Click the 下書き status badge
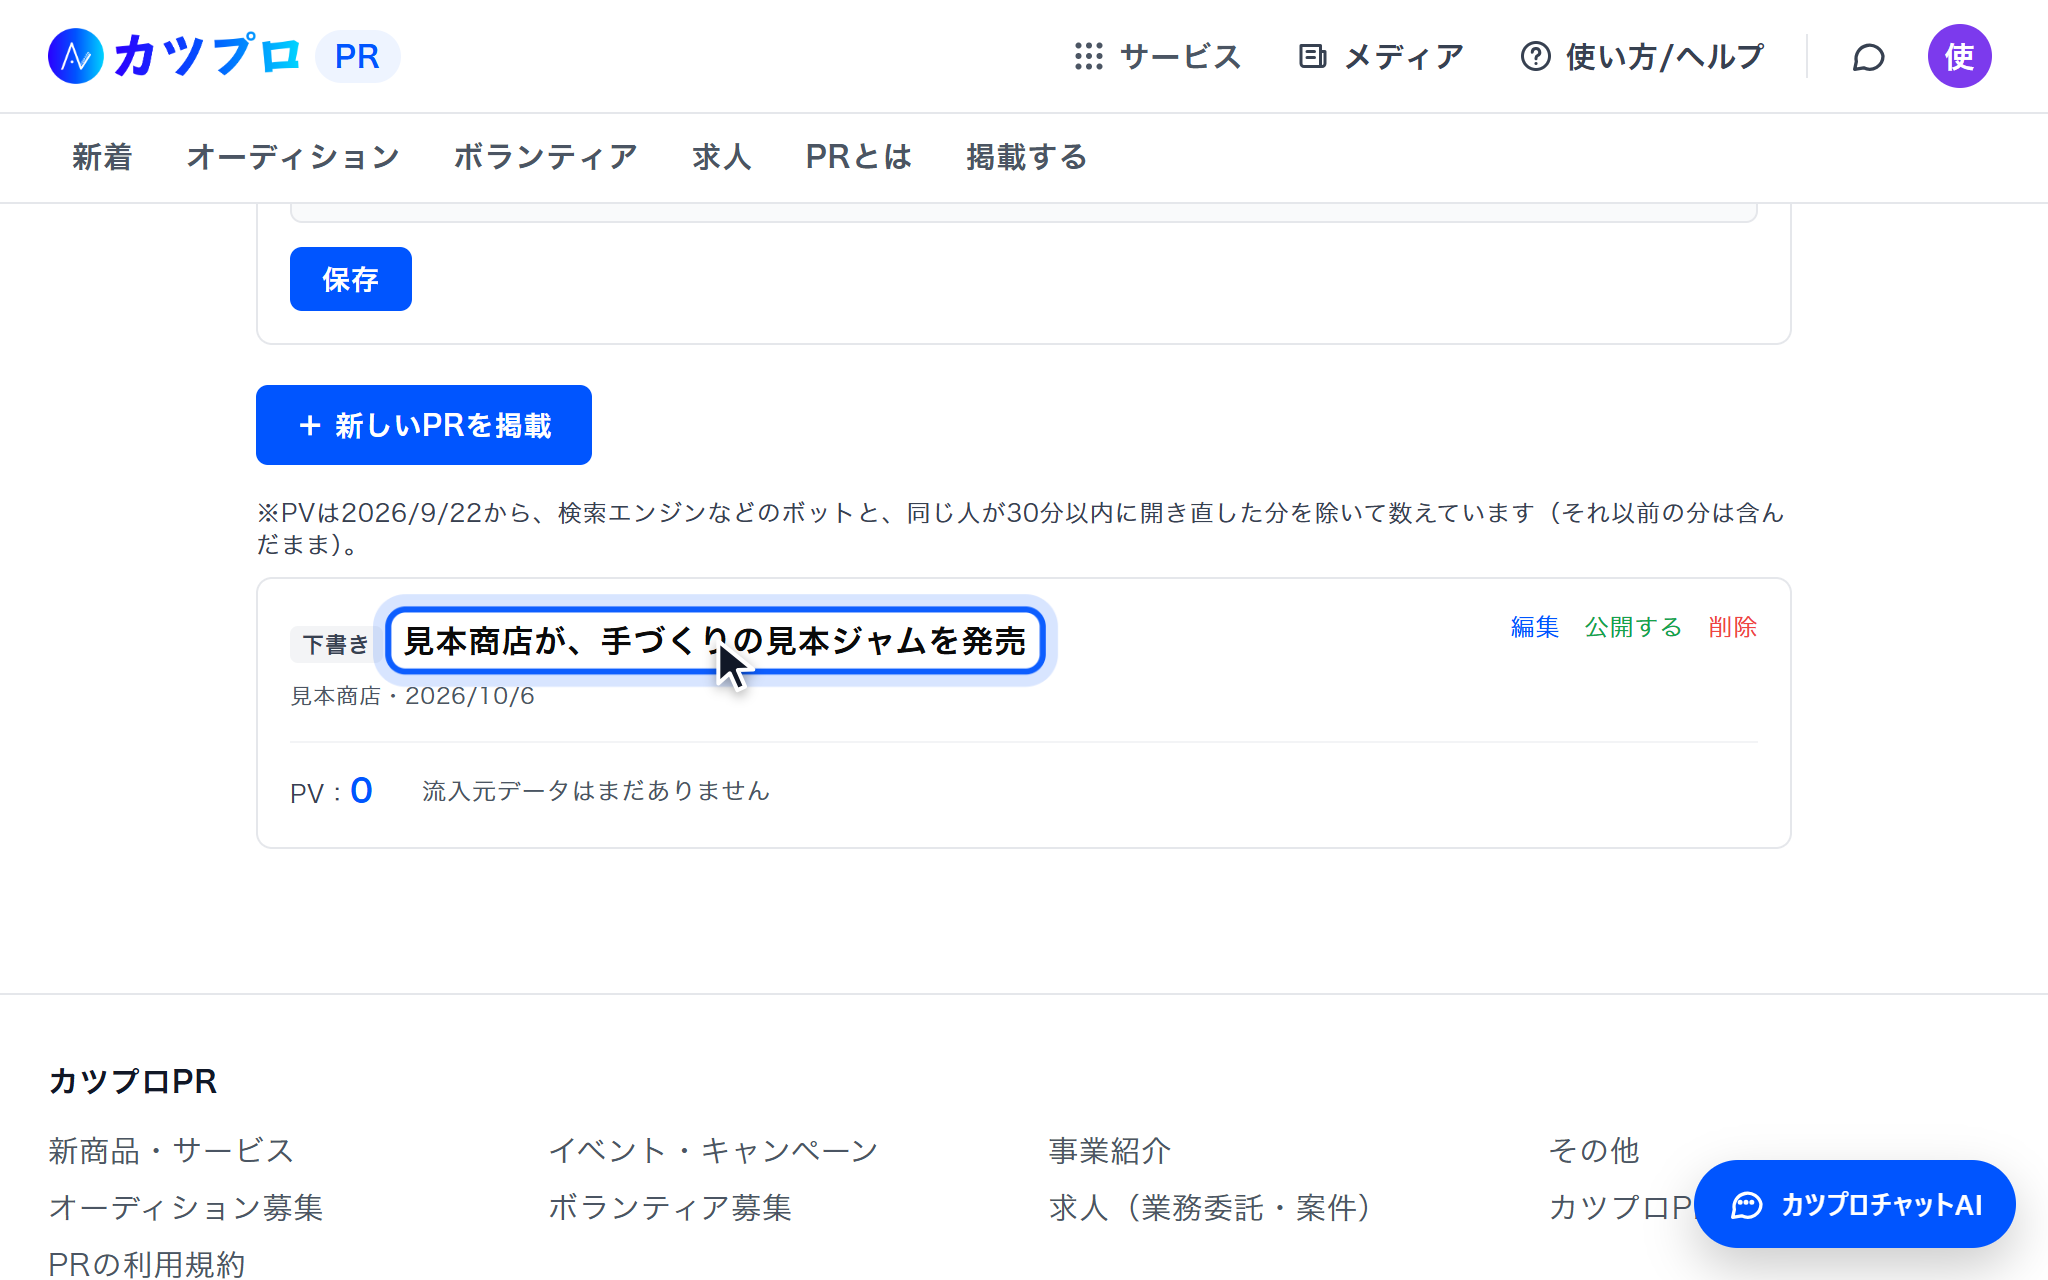Image resolution: width=2048 pixels, height=1280 pixels. (334, 644)
